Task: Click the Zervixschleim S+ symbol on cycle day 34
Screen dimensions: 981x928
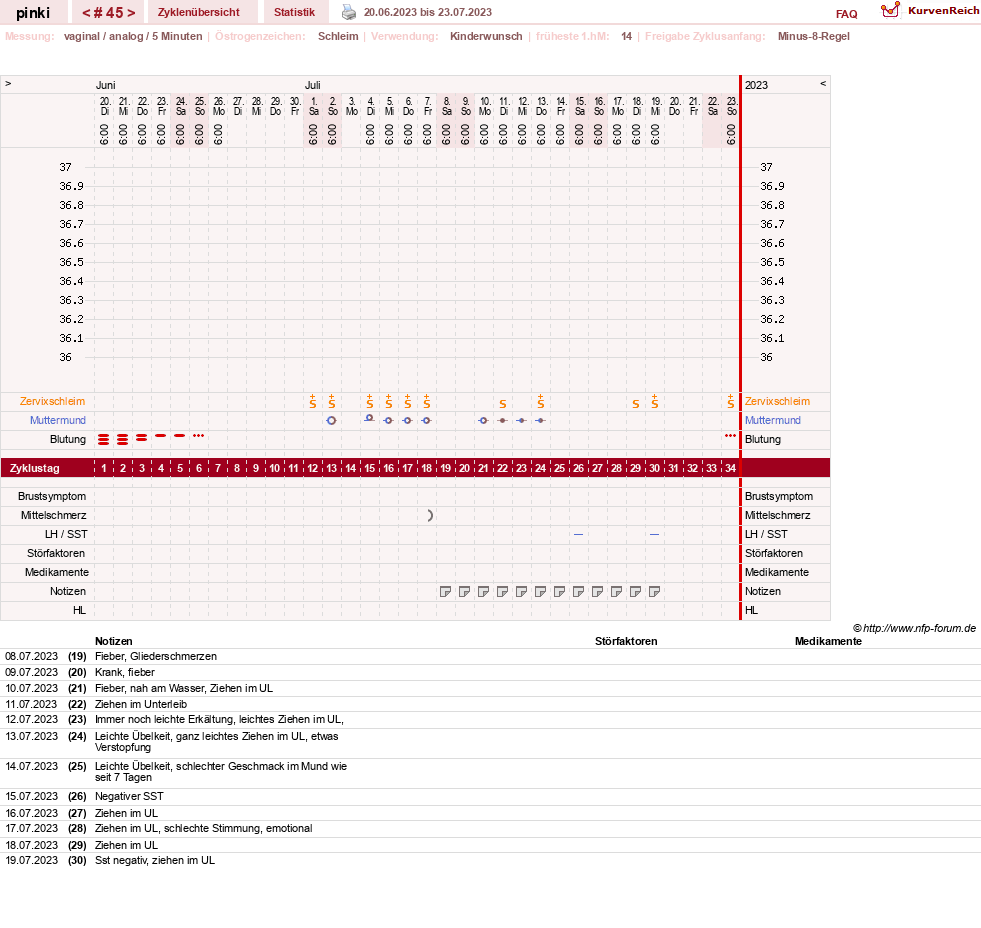Action: 731,402
